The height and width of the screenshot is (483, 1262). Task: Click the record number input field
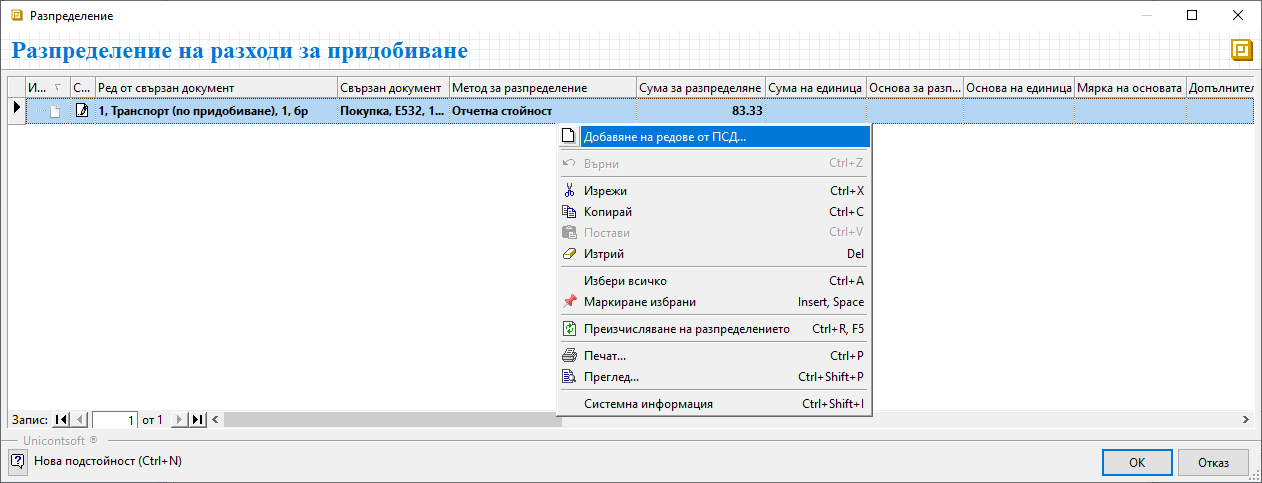[x=115, y=420]
